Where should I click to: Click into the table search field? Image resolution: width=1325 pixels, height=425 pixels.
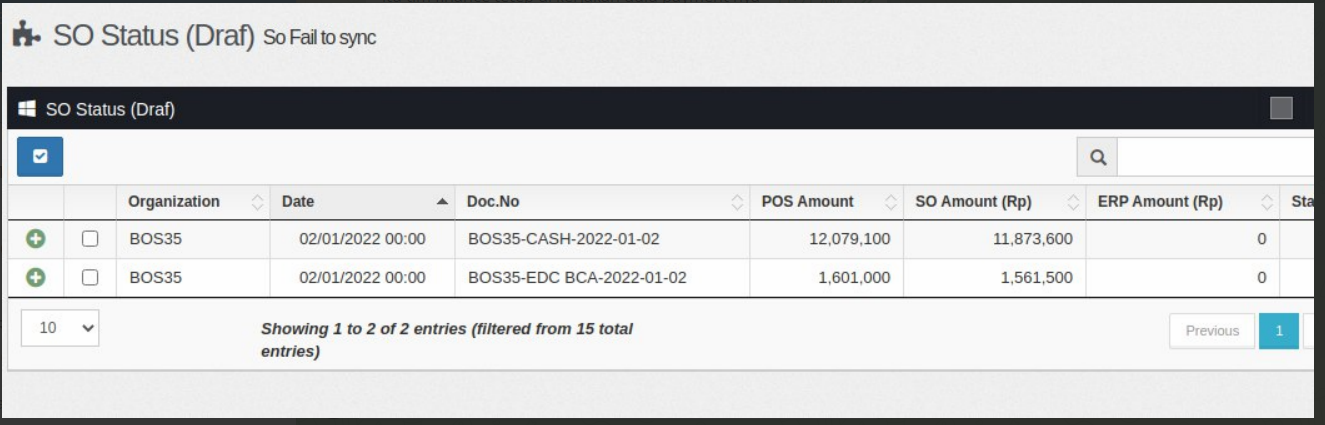click(1215, 157)
